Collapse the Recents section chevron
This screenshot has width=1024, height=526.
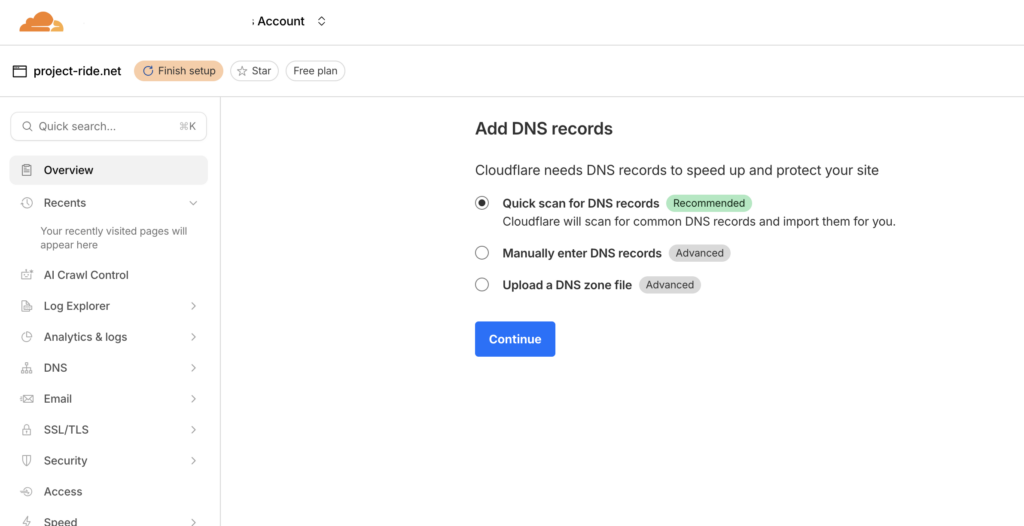click(193, 203)
